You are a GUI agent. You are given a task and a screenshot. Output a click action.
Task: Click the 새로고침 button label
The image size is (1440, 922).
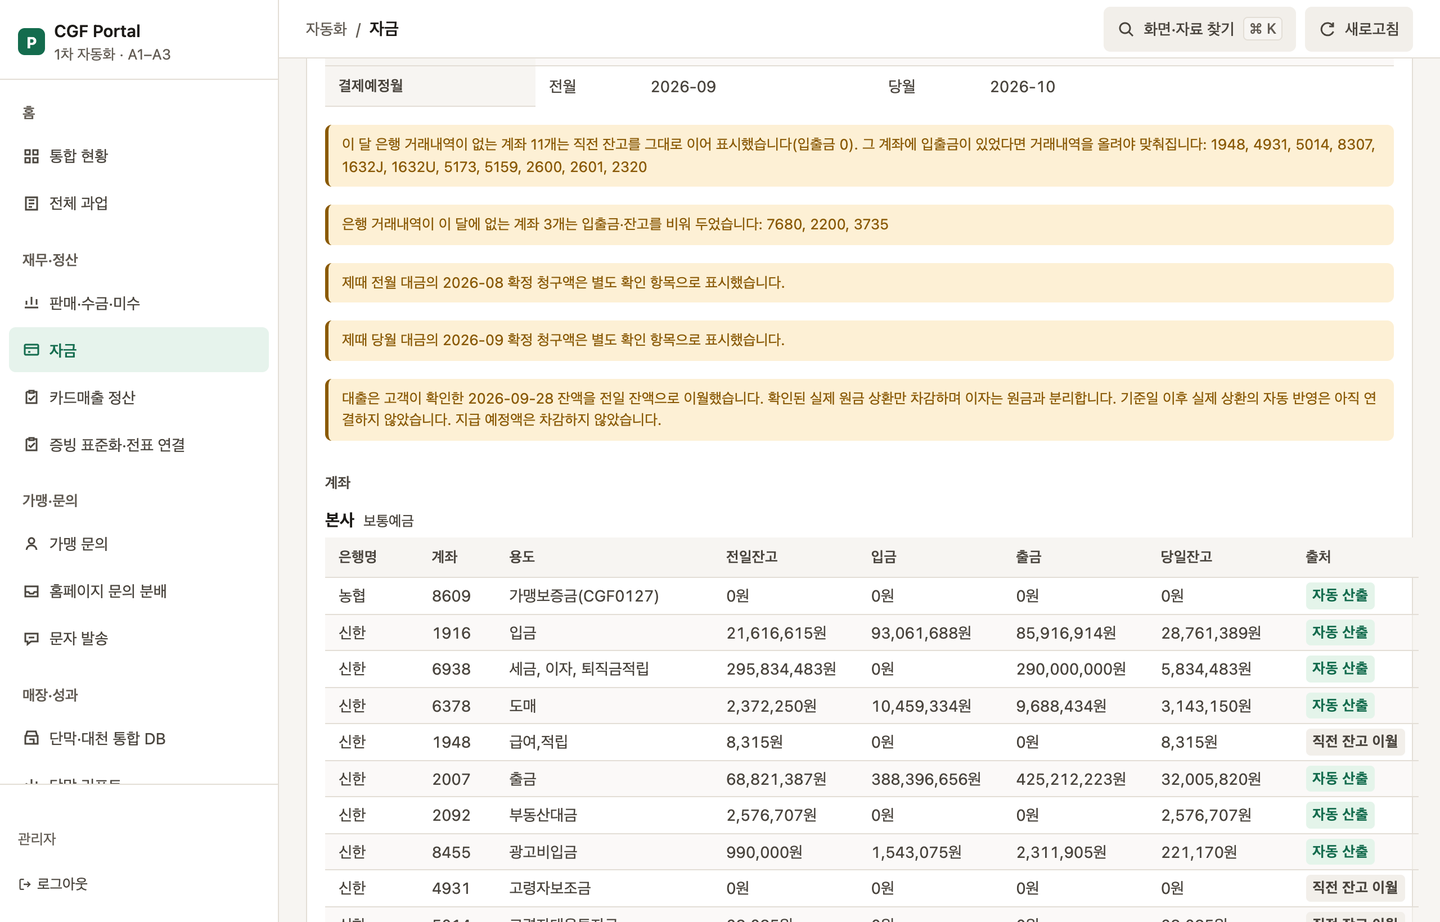click(x=1371, y=29)
